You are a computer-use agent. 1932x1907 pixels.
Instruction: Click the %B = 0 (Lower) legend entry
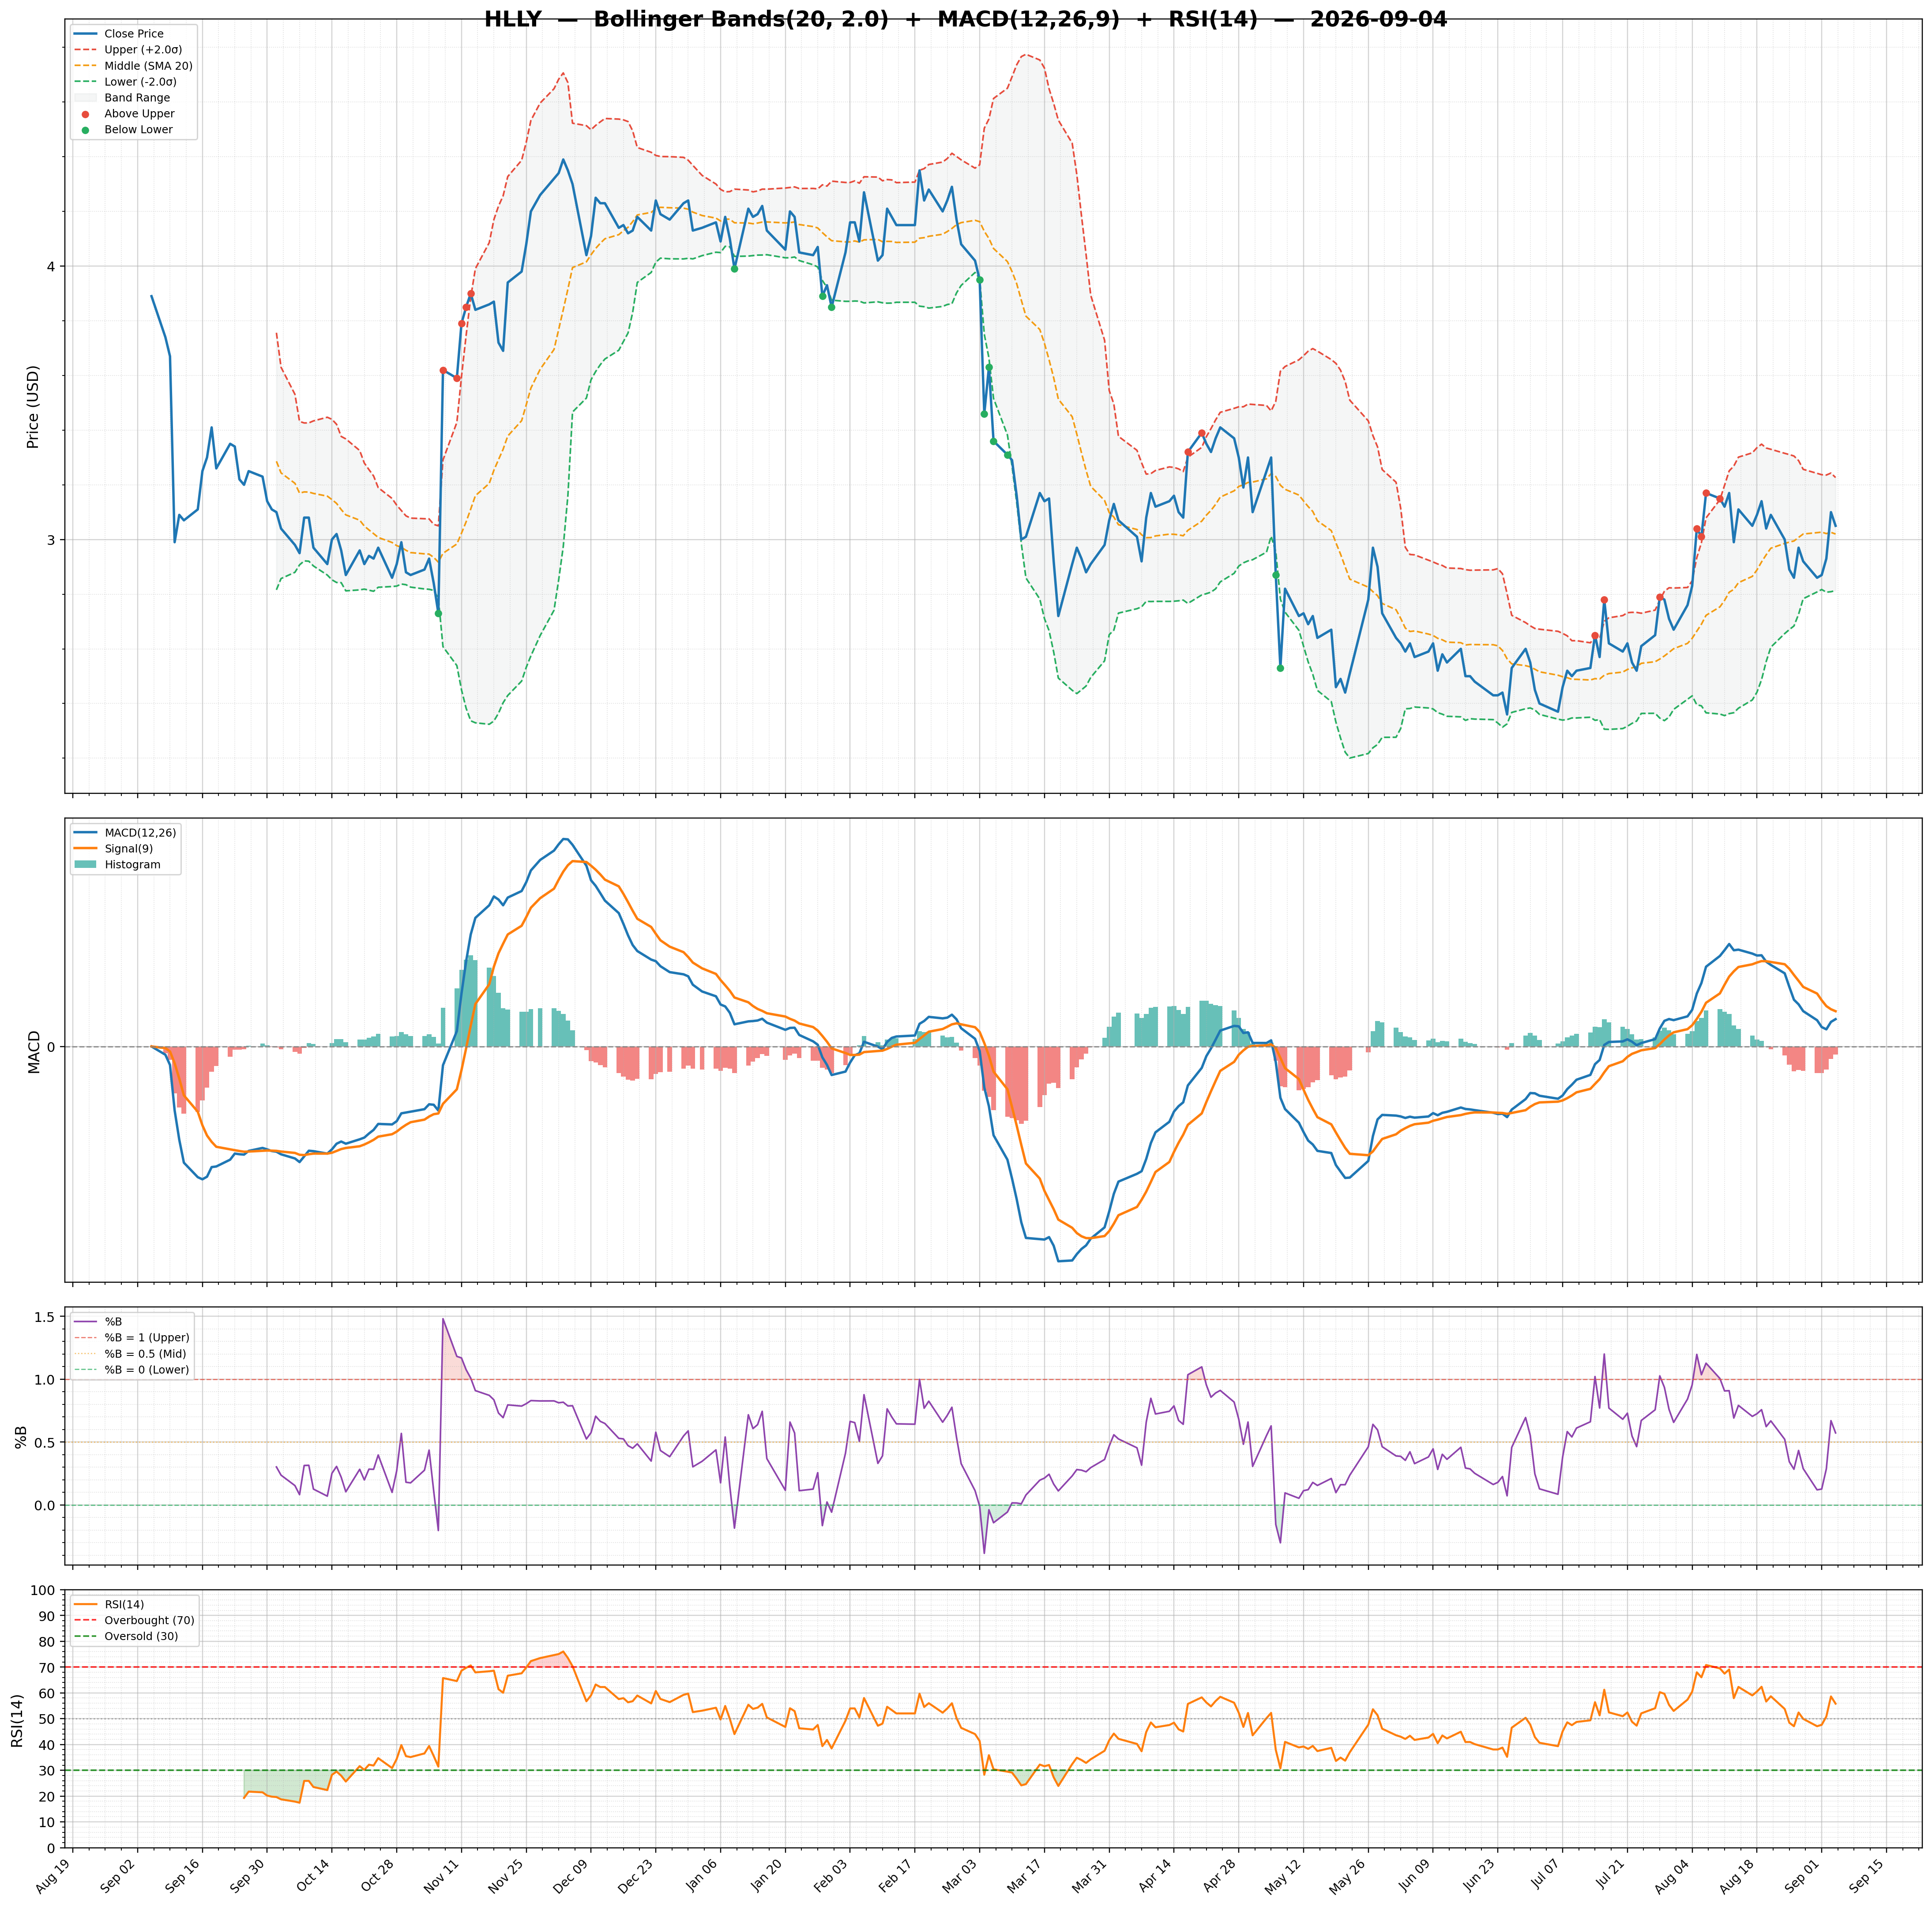(x=132, y=1370)
